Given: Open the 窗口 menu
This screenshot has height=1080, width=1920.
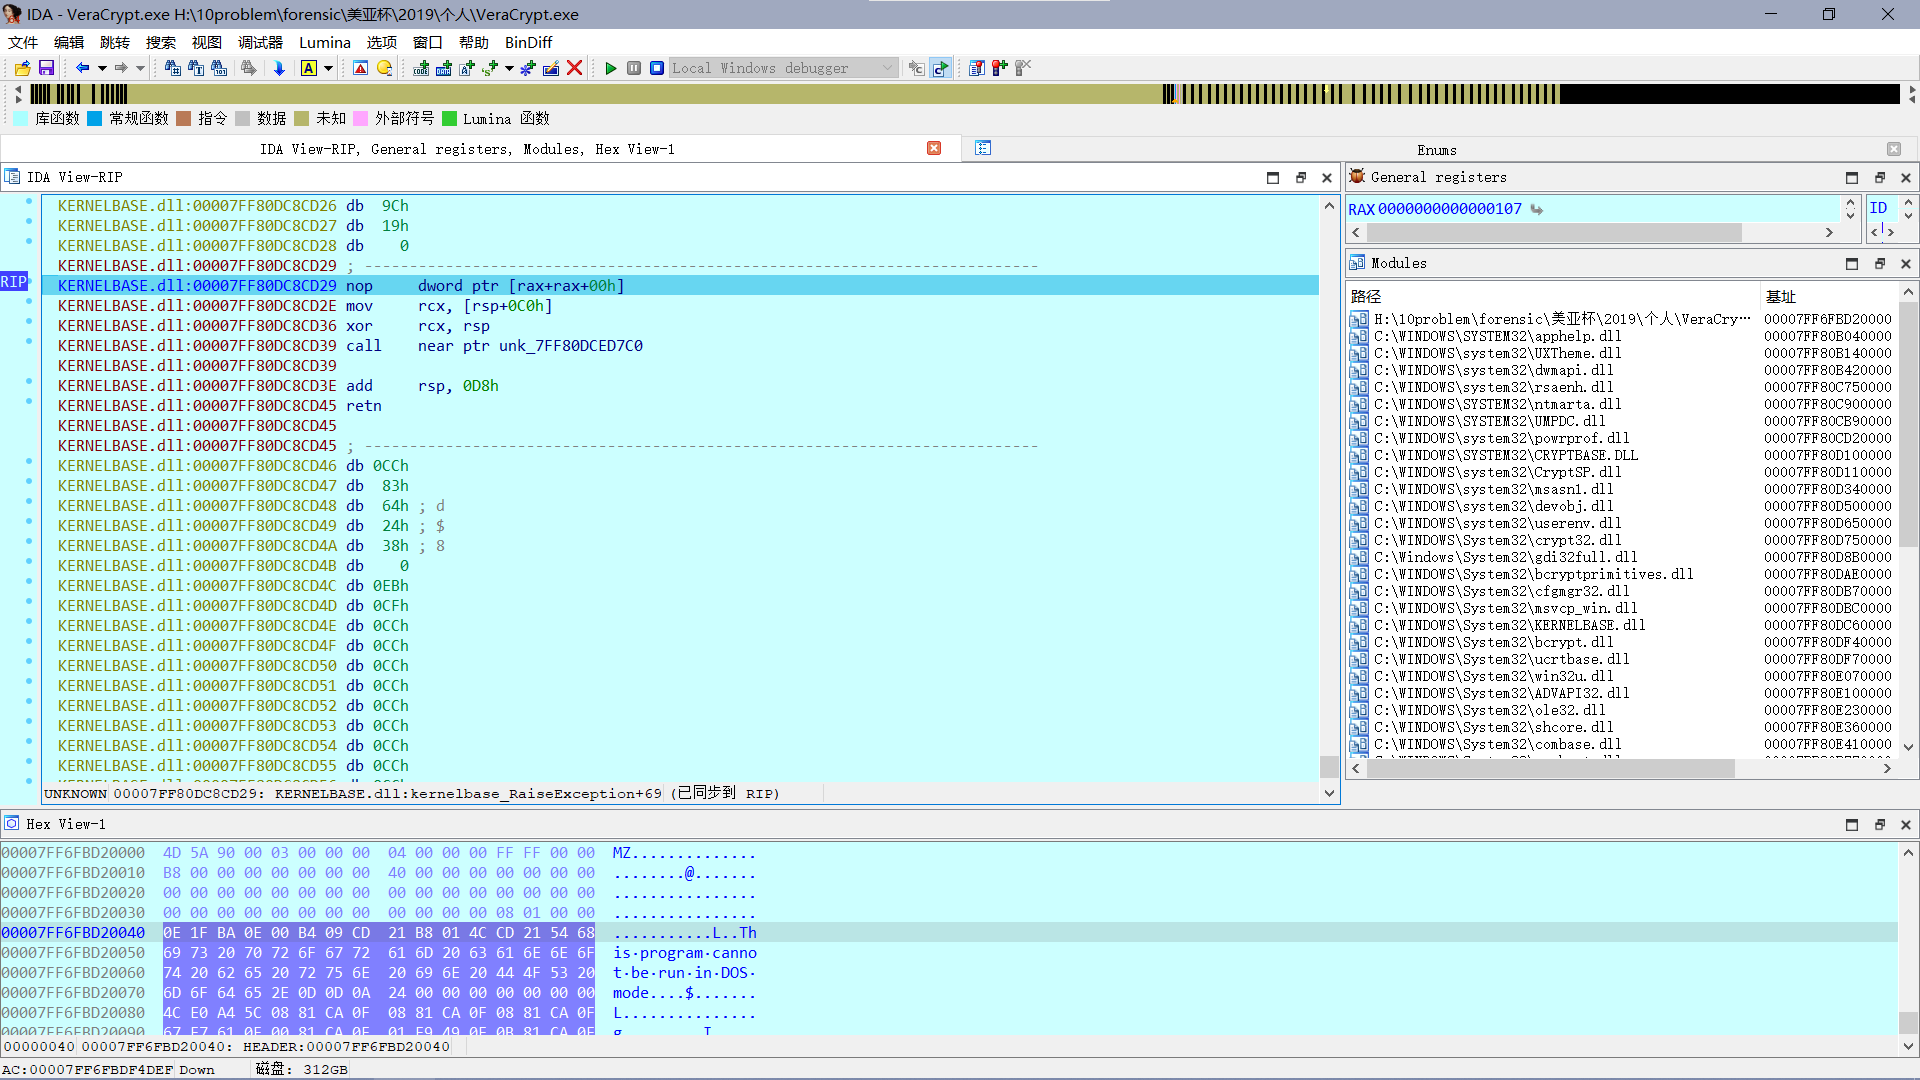Looking at the screenshot, I should point(428,42).
